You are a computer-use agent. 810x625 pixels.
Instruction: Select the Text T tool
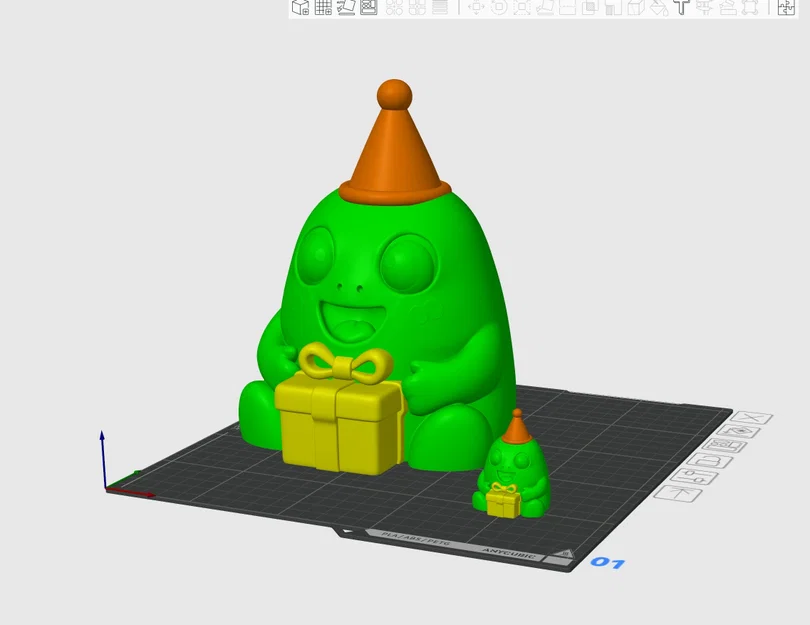click(x=681, y=7)
